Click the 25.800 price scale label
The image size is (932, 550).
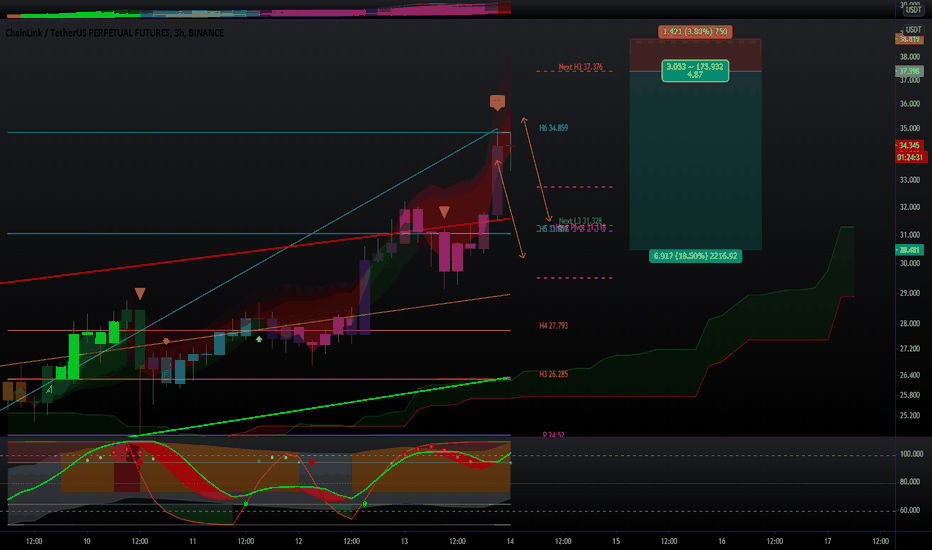(x=910, y=395)
